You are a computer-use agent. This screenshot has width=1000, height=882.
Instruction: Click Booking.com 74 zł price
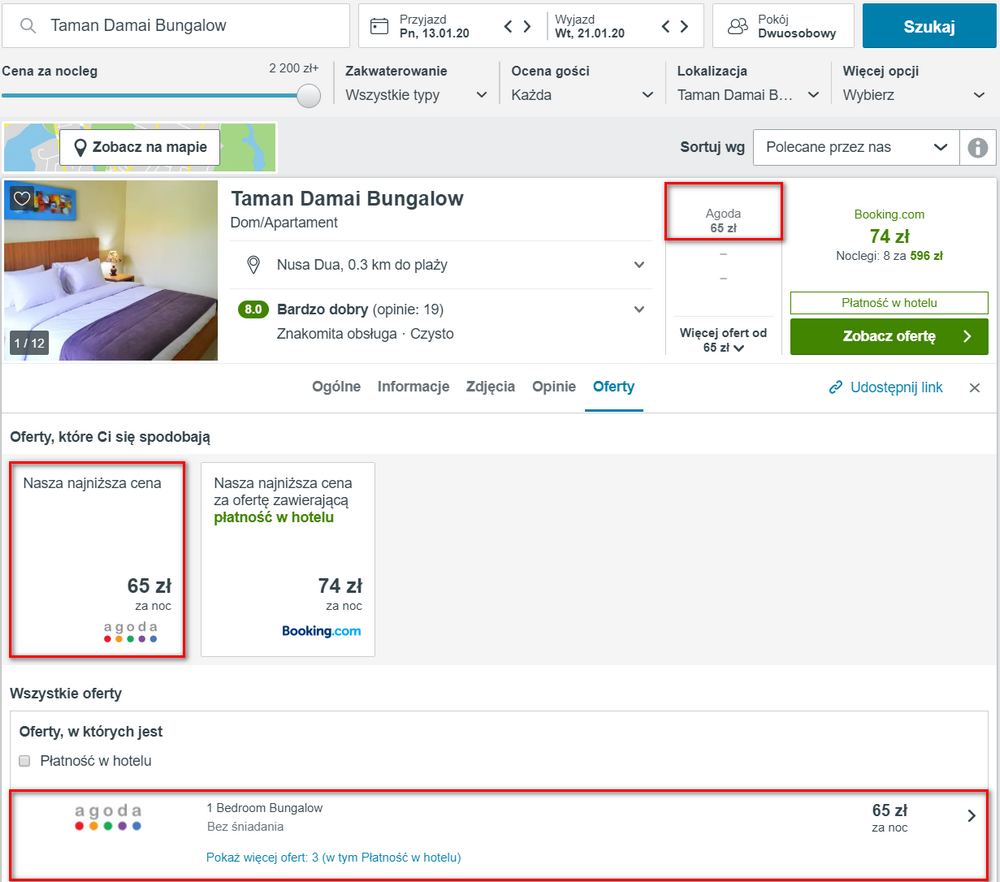pyautogui.click(x=889, y=237)
